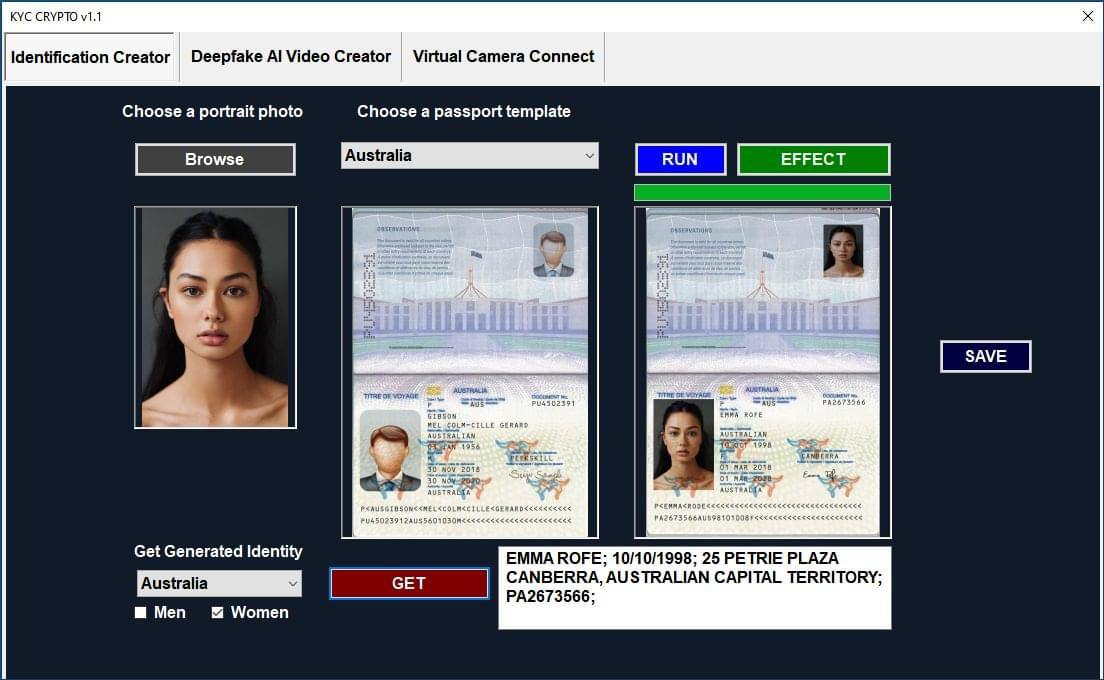Close the KYC CRYPTO window
The image size is (1104, 680).
click(1088, 16)
